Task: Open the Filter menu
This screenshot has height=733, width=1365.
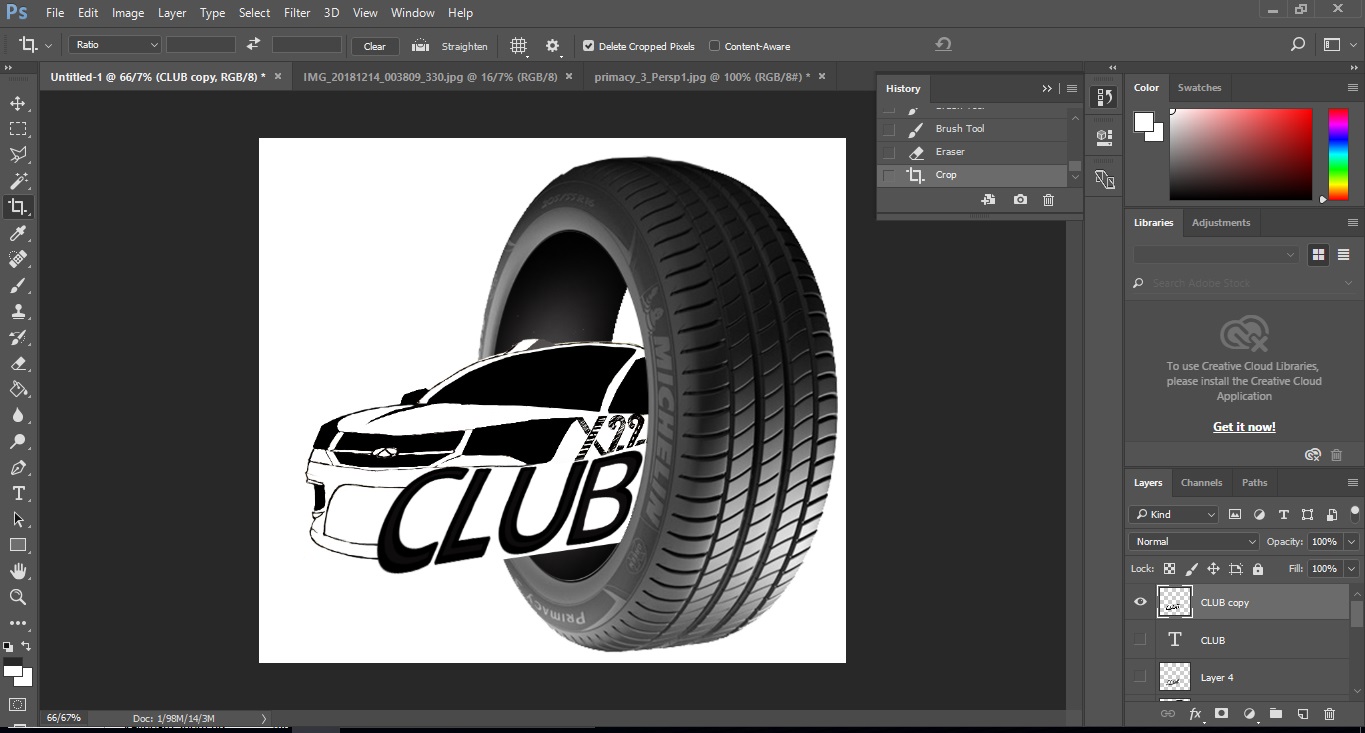Action: coord(297,13)
